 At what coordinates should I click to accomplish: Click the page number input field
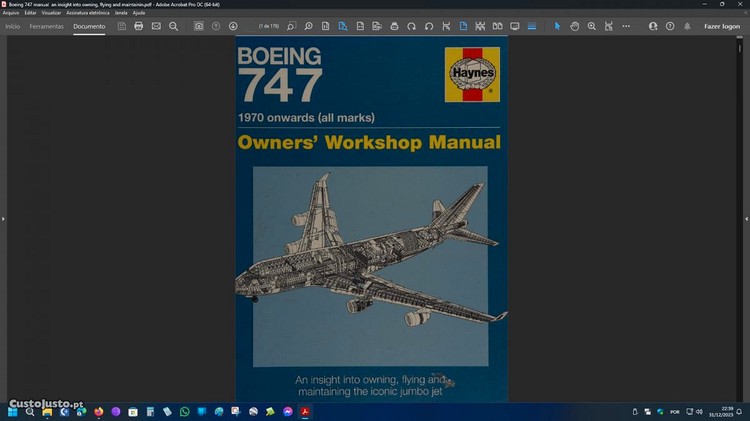(x=269, y=26)
